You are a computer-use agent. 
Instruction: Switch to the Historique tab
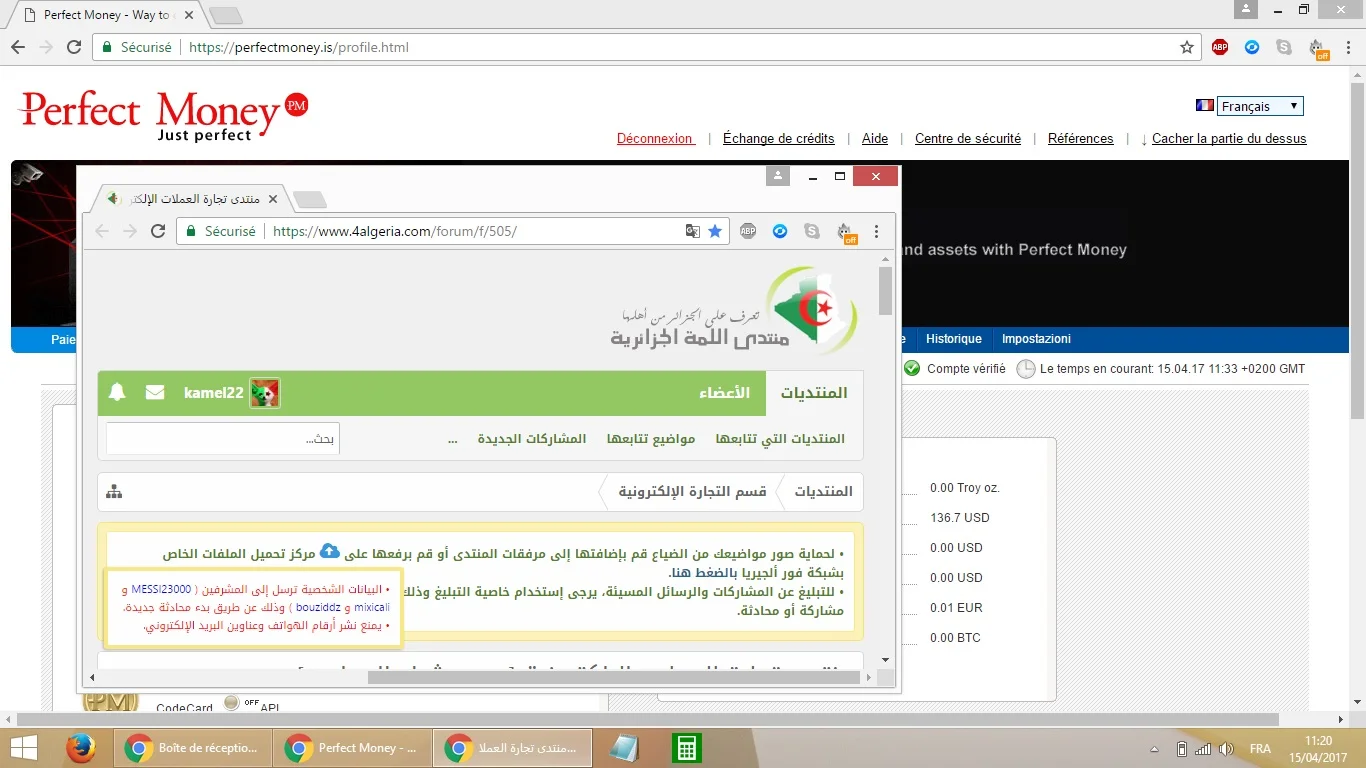click(x=953, y=339)
